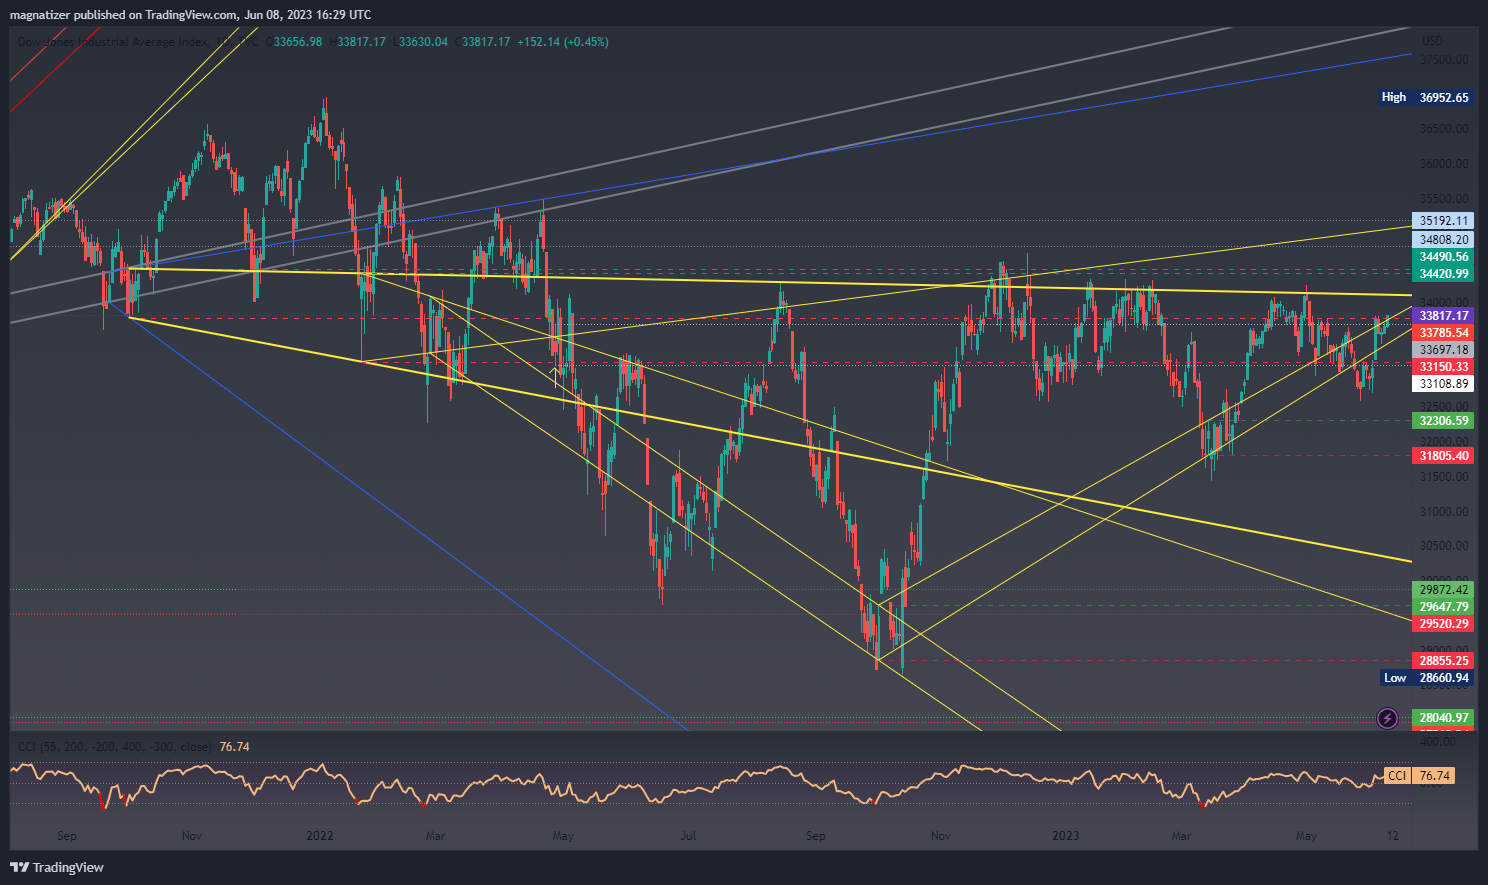The image size is (1488, 885).
Task: Select the green 34490.56 price label
Action: (1443, 257)
